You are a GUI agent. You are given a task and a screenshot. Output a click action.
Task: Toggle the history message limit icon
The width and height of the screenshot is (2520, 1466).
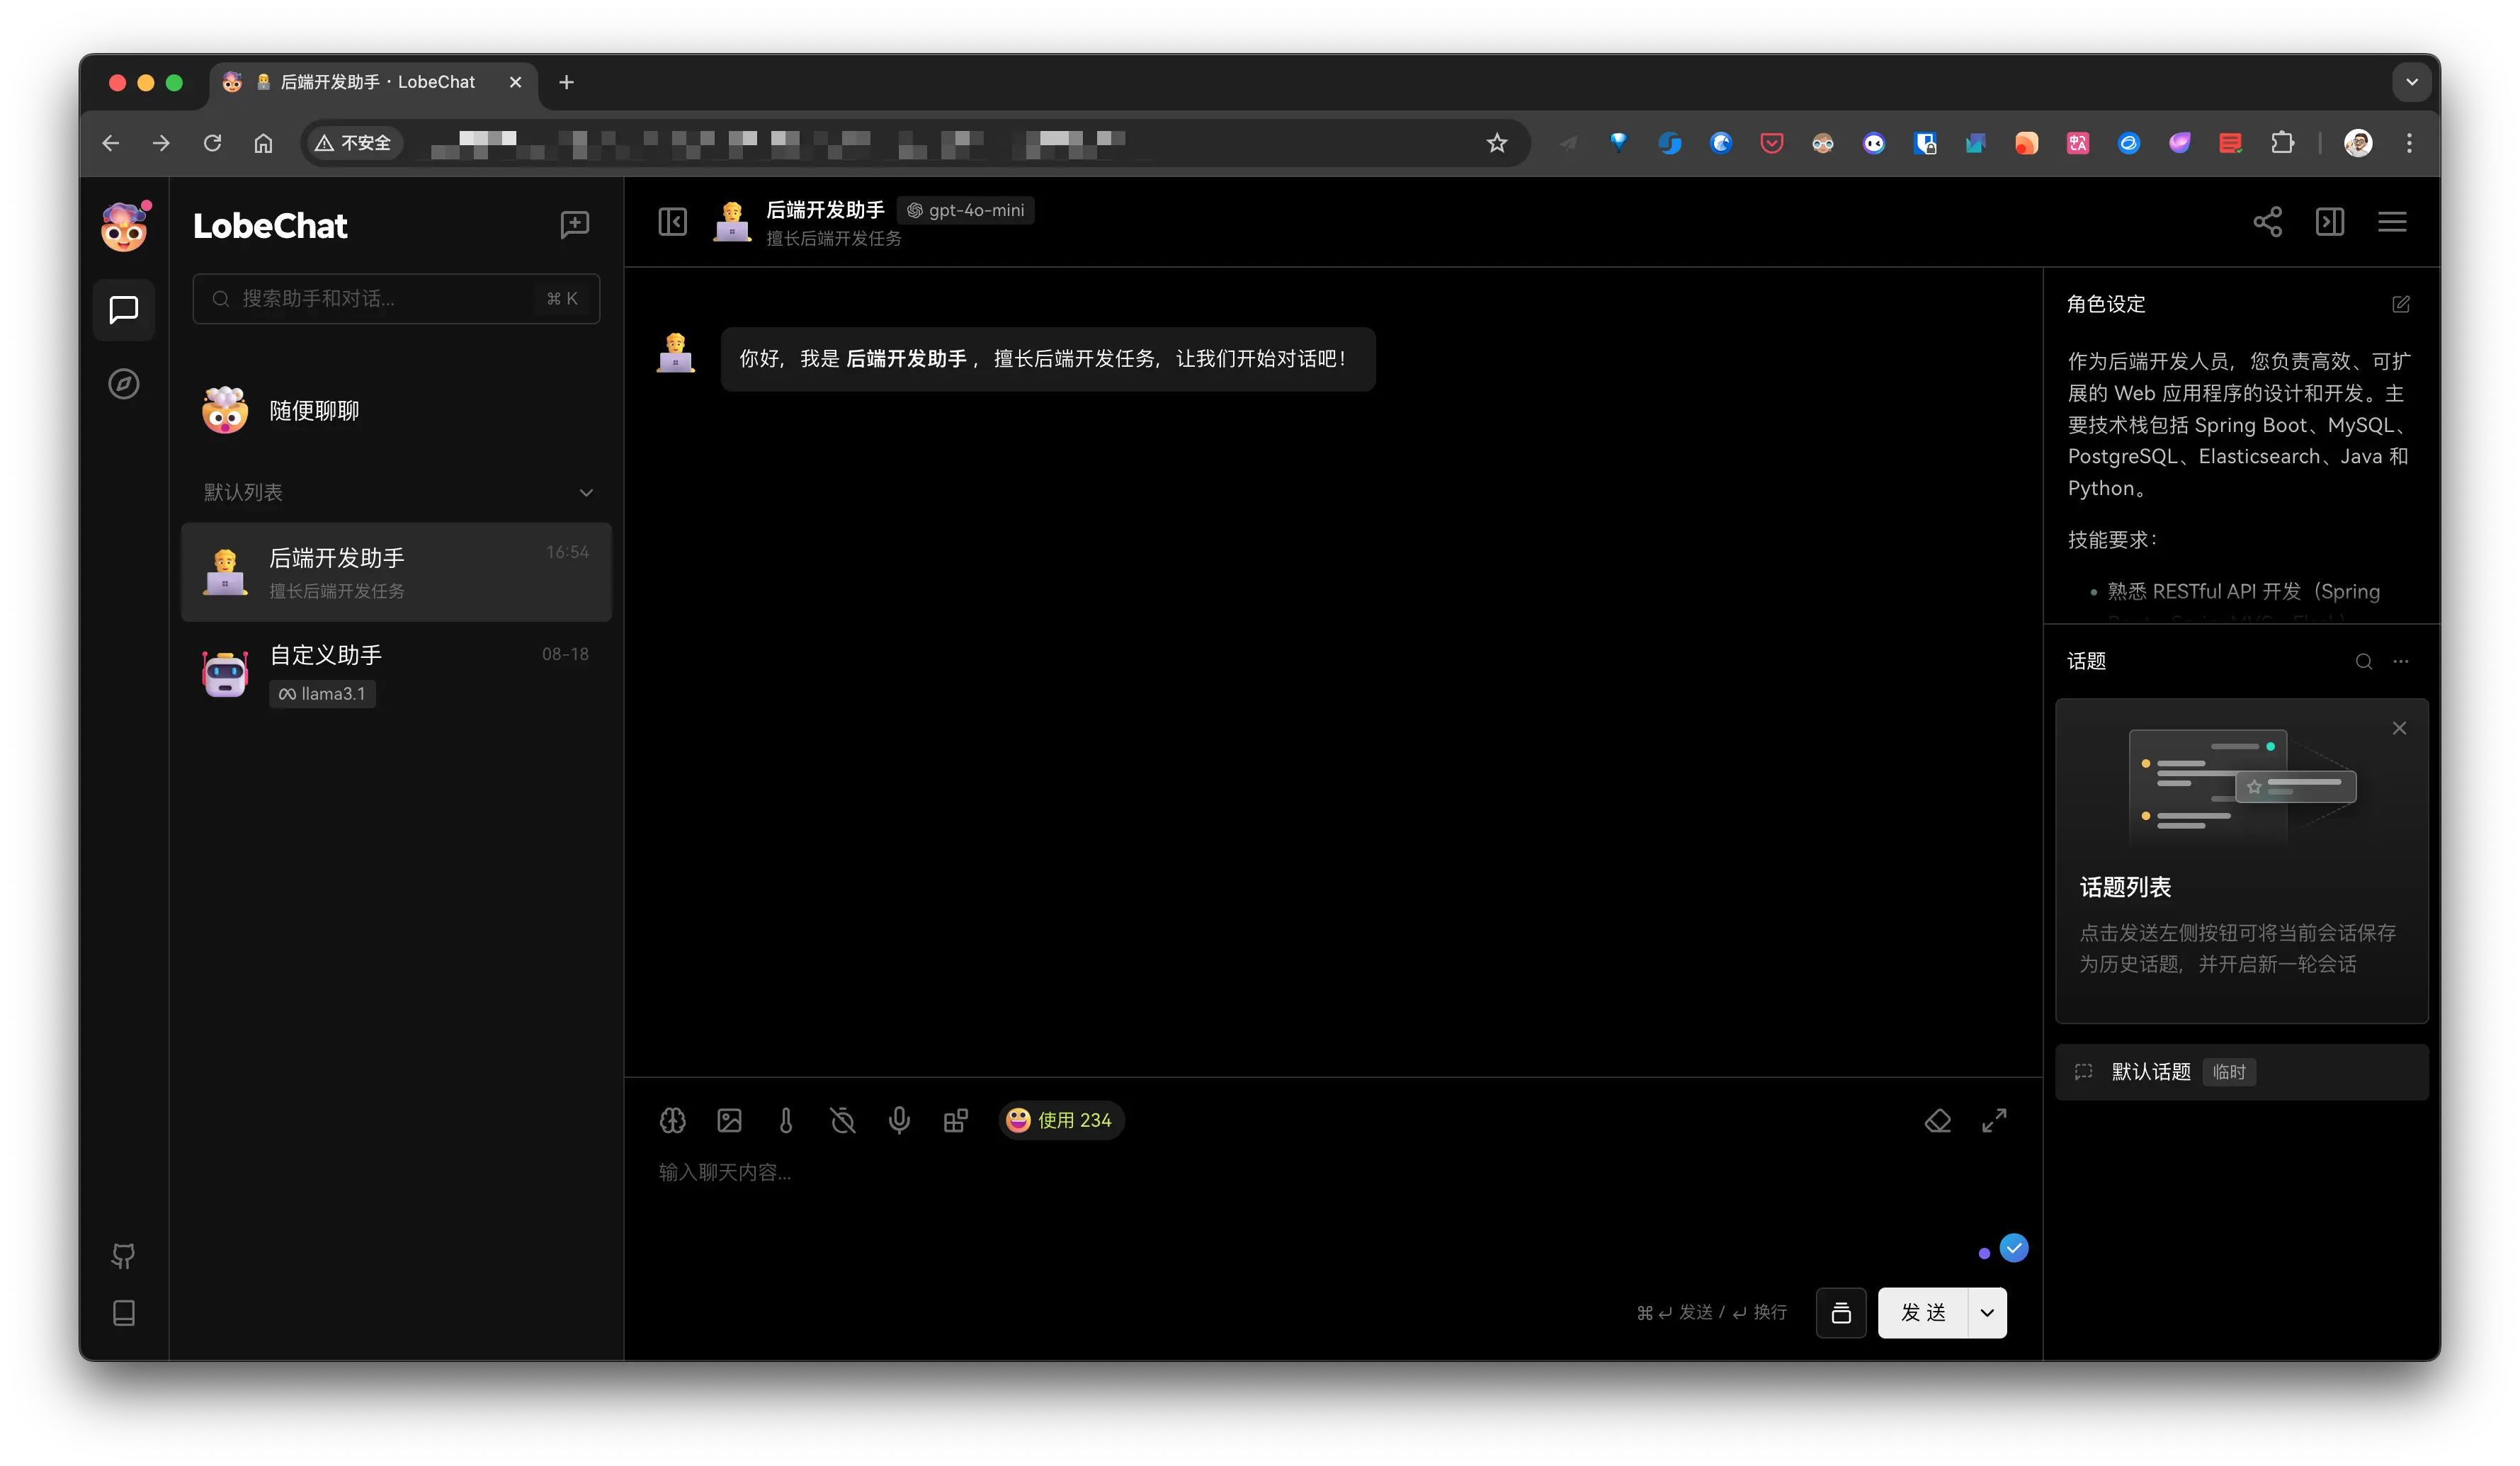842,1120
